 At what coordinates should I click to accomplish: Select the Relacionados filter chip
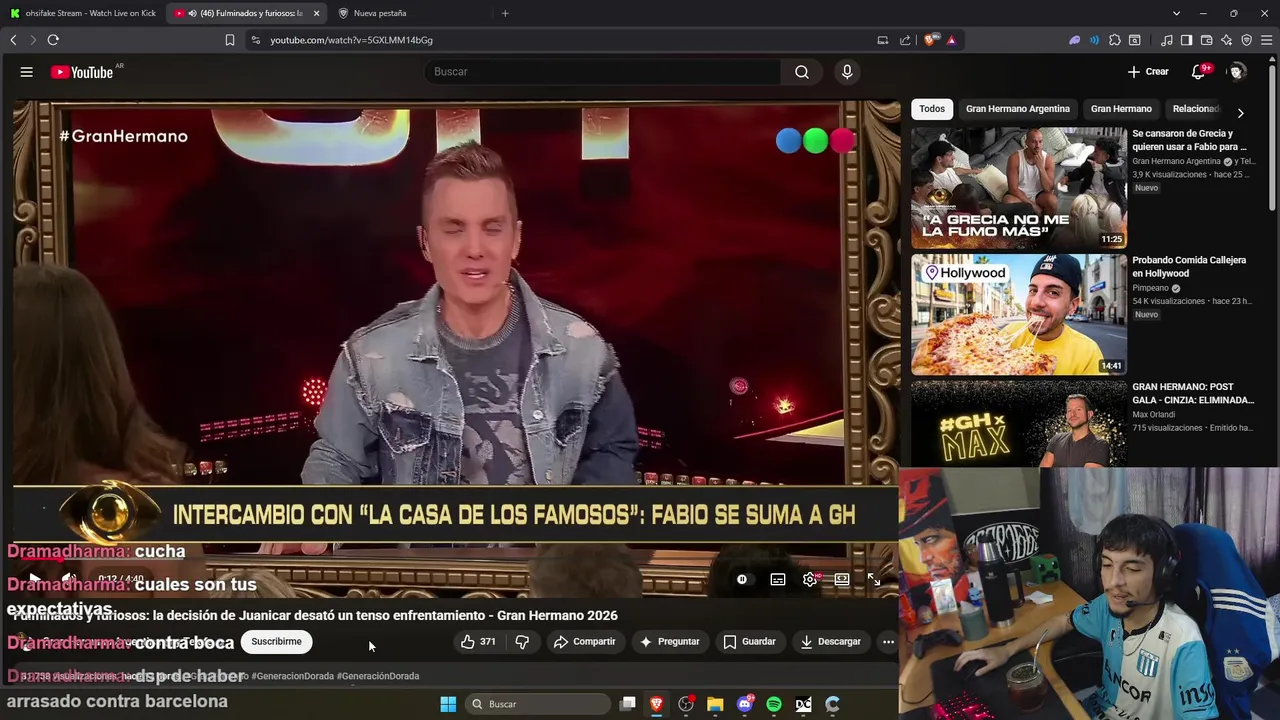(1196, 109)
